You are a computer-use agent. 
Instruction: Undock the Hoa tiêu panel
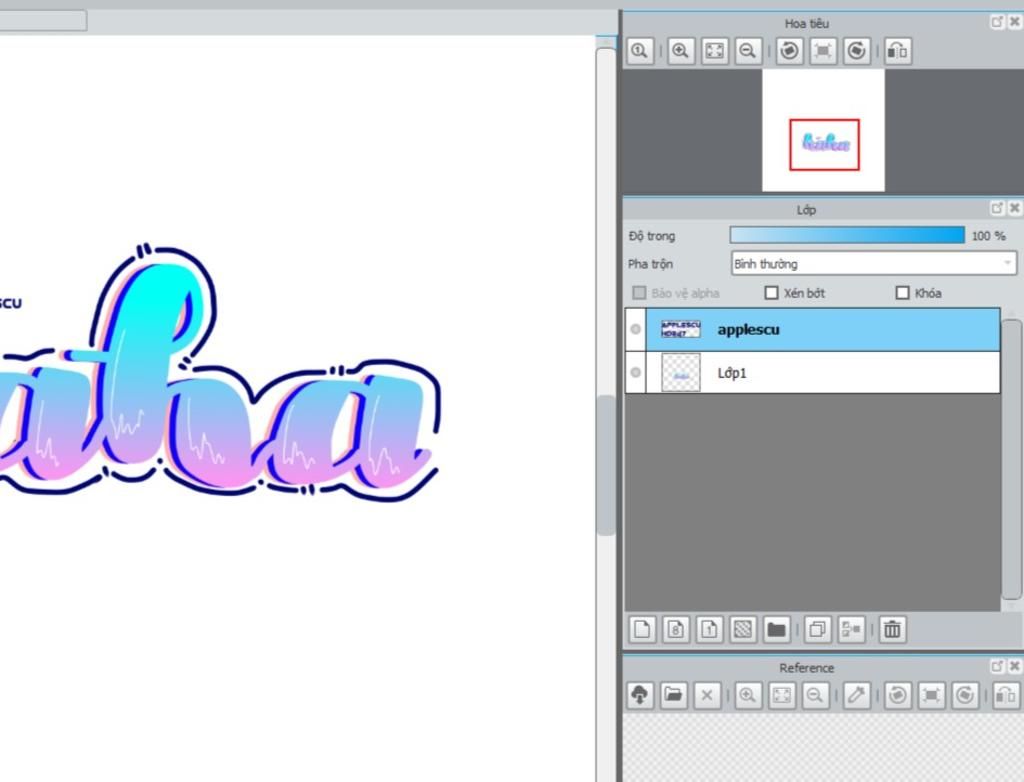(x=997, y=22)
